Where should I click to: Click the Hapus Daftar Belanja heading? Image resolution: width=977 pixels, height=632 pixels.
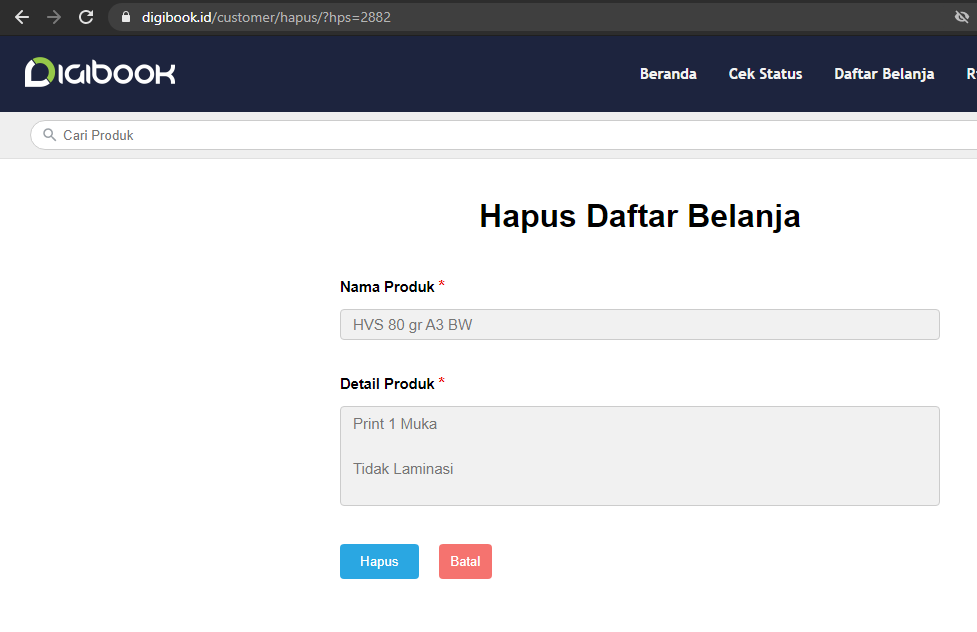639,216
